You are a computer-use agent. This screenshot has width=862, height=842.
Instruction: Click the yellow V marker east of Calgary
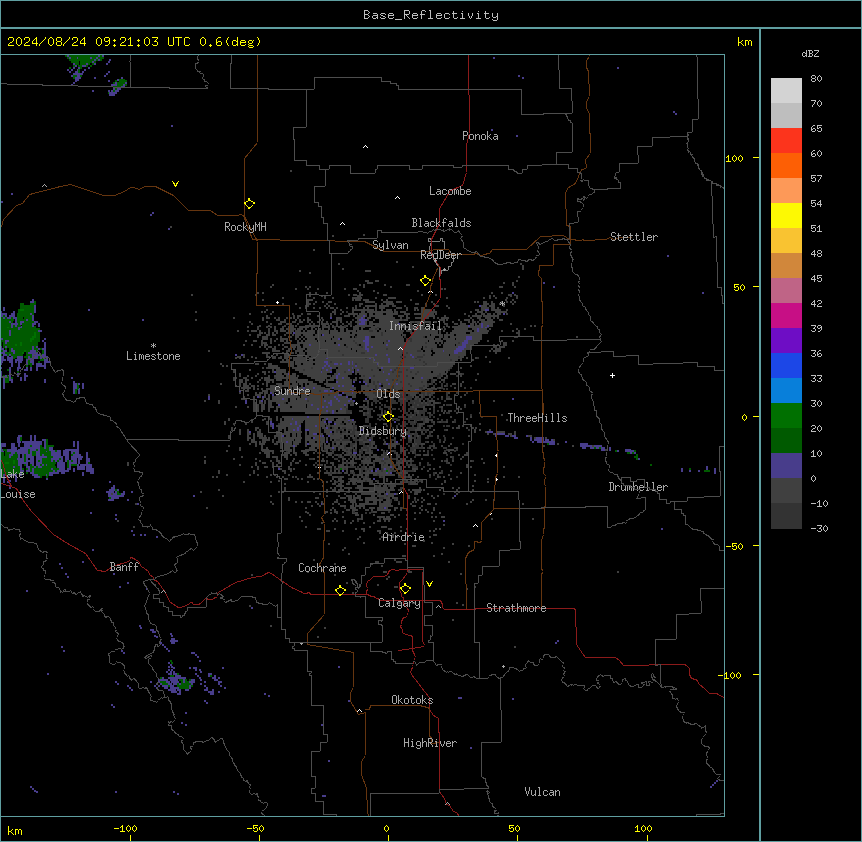(x=429, y=584)
